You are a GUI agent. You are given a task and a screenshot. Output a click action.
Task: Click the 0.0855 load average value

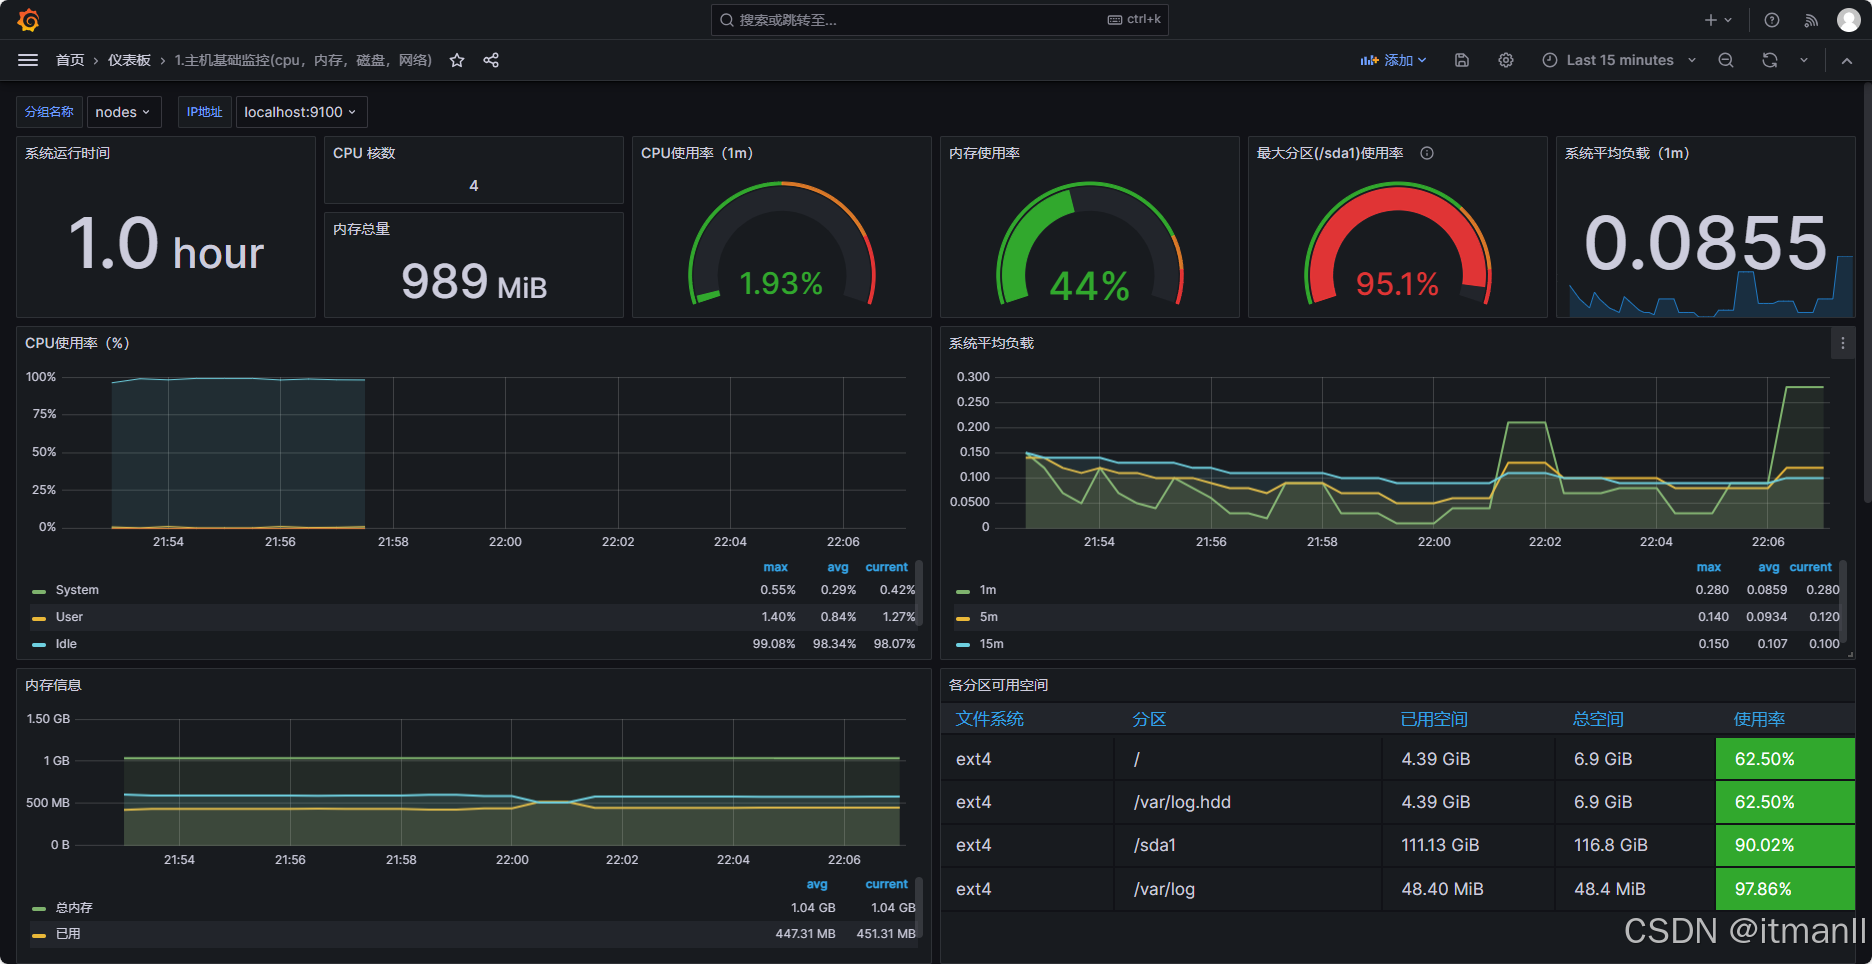click(x=1706, y=243)
